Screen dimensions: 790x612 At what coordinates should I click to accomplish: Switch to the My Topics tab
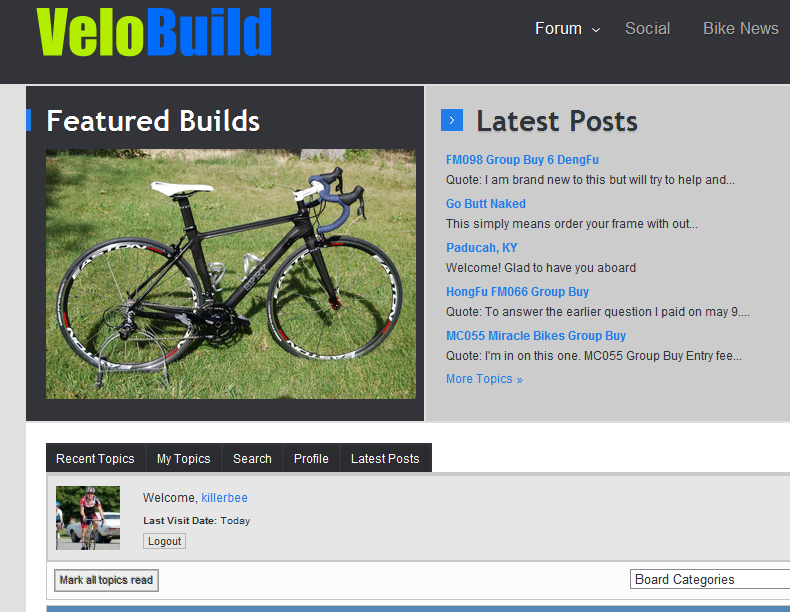coord(183,458)
